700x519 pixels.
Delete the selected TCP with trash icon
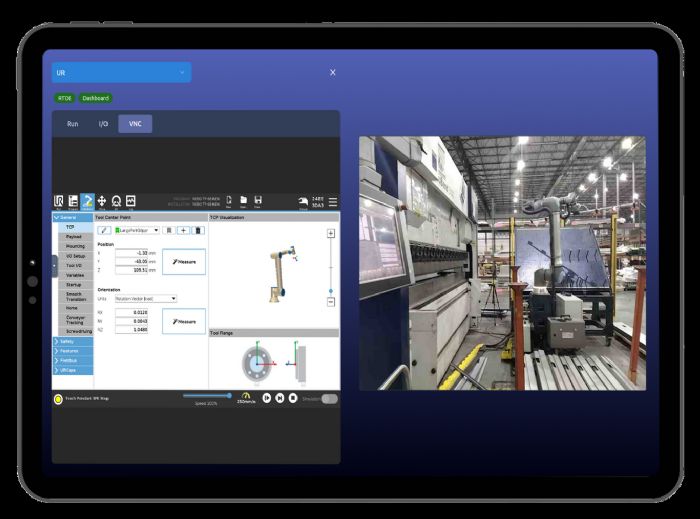click(198, 230)
